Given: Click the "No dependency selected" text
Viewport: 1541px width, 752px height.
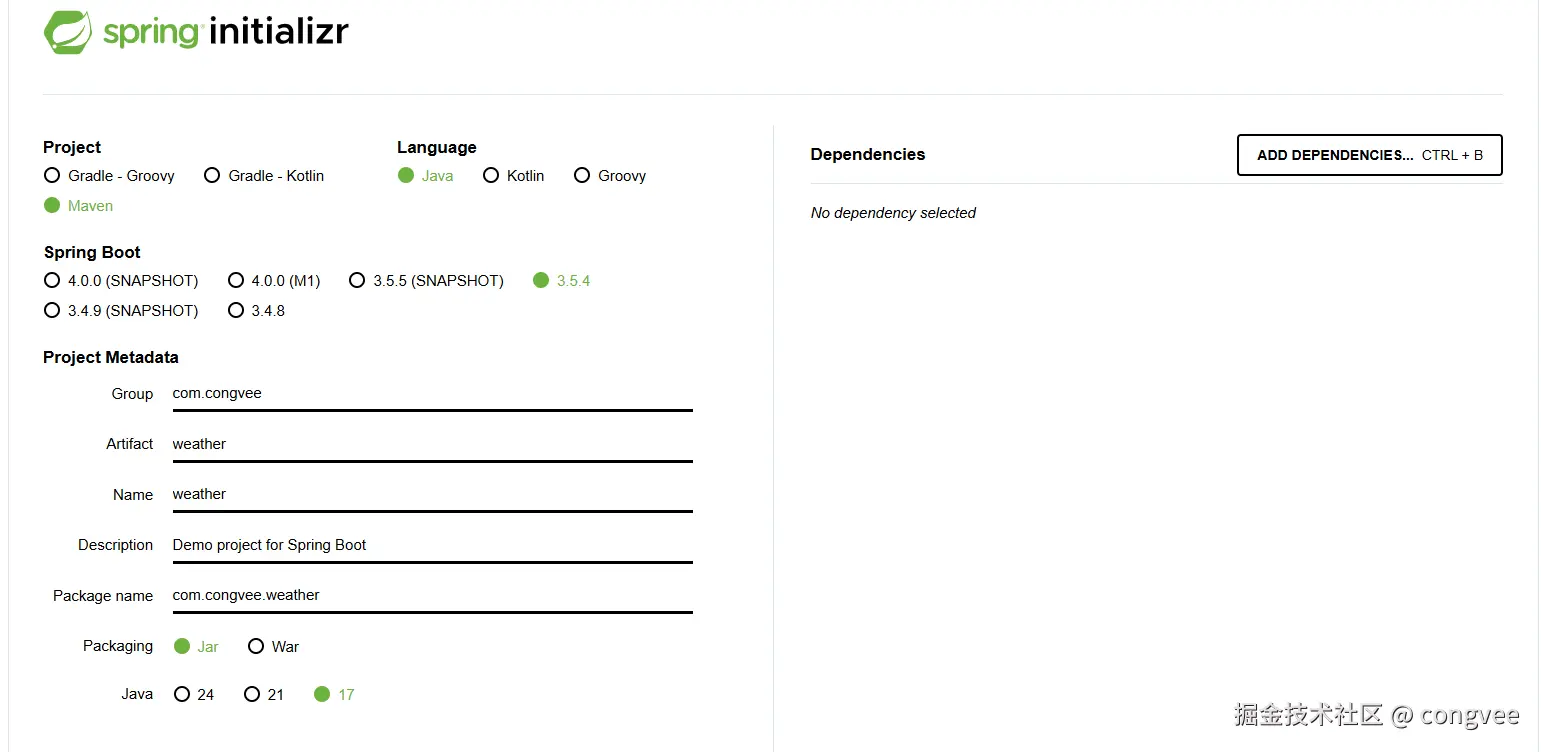Looking at the screenshot, I should point(893,213).
